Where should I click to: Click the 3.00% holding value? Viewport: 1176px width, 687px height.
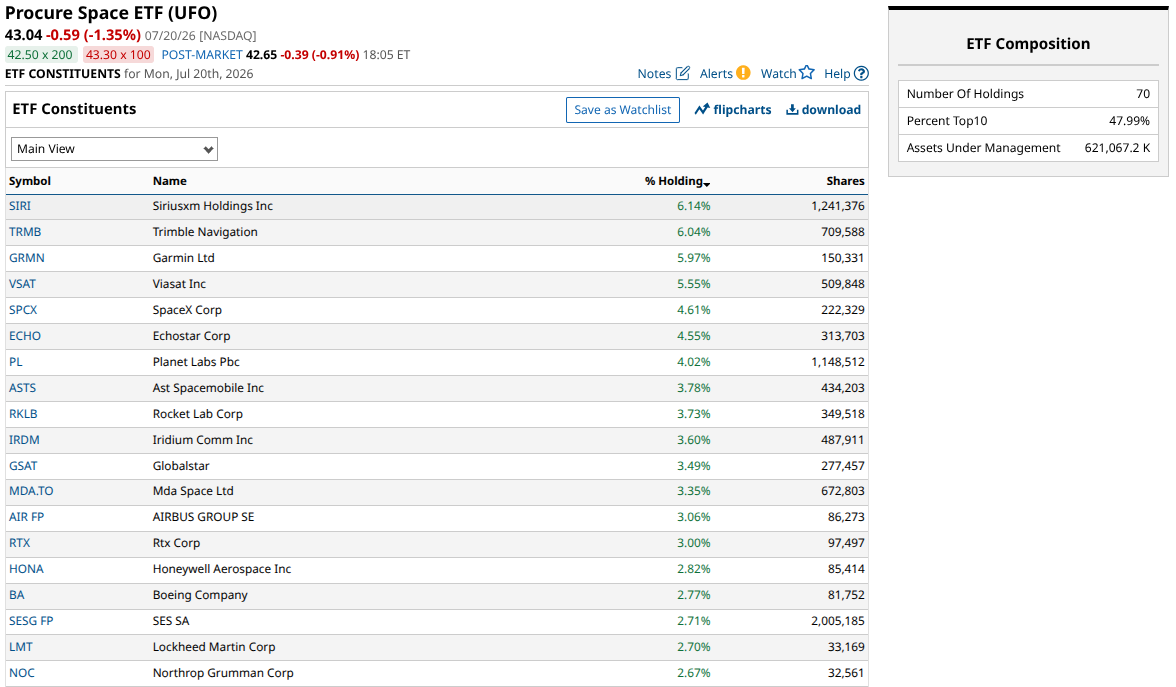point(694,542)
